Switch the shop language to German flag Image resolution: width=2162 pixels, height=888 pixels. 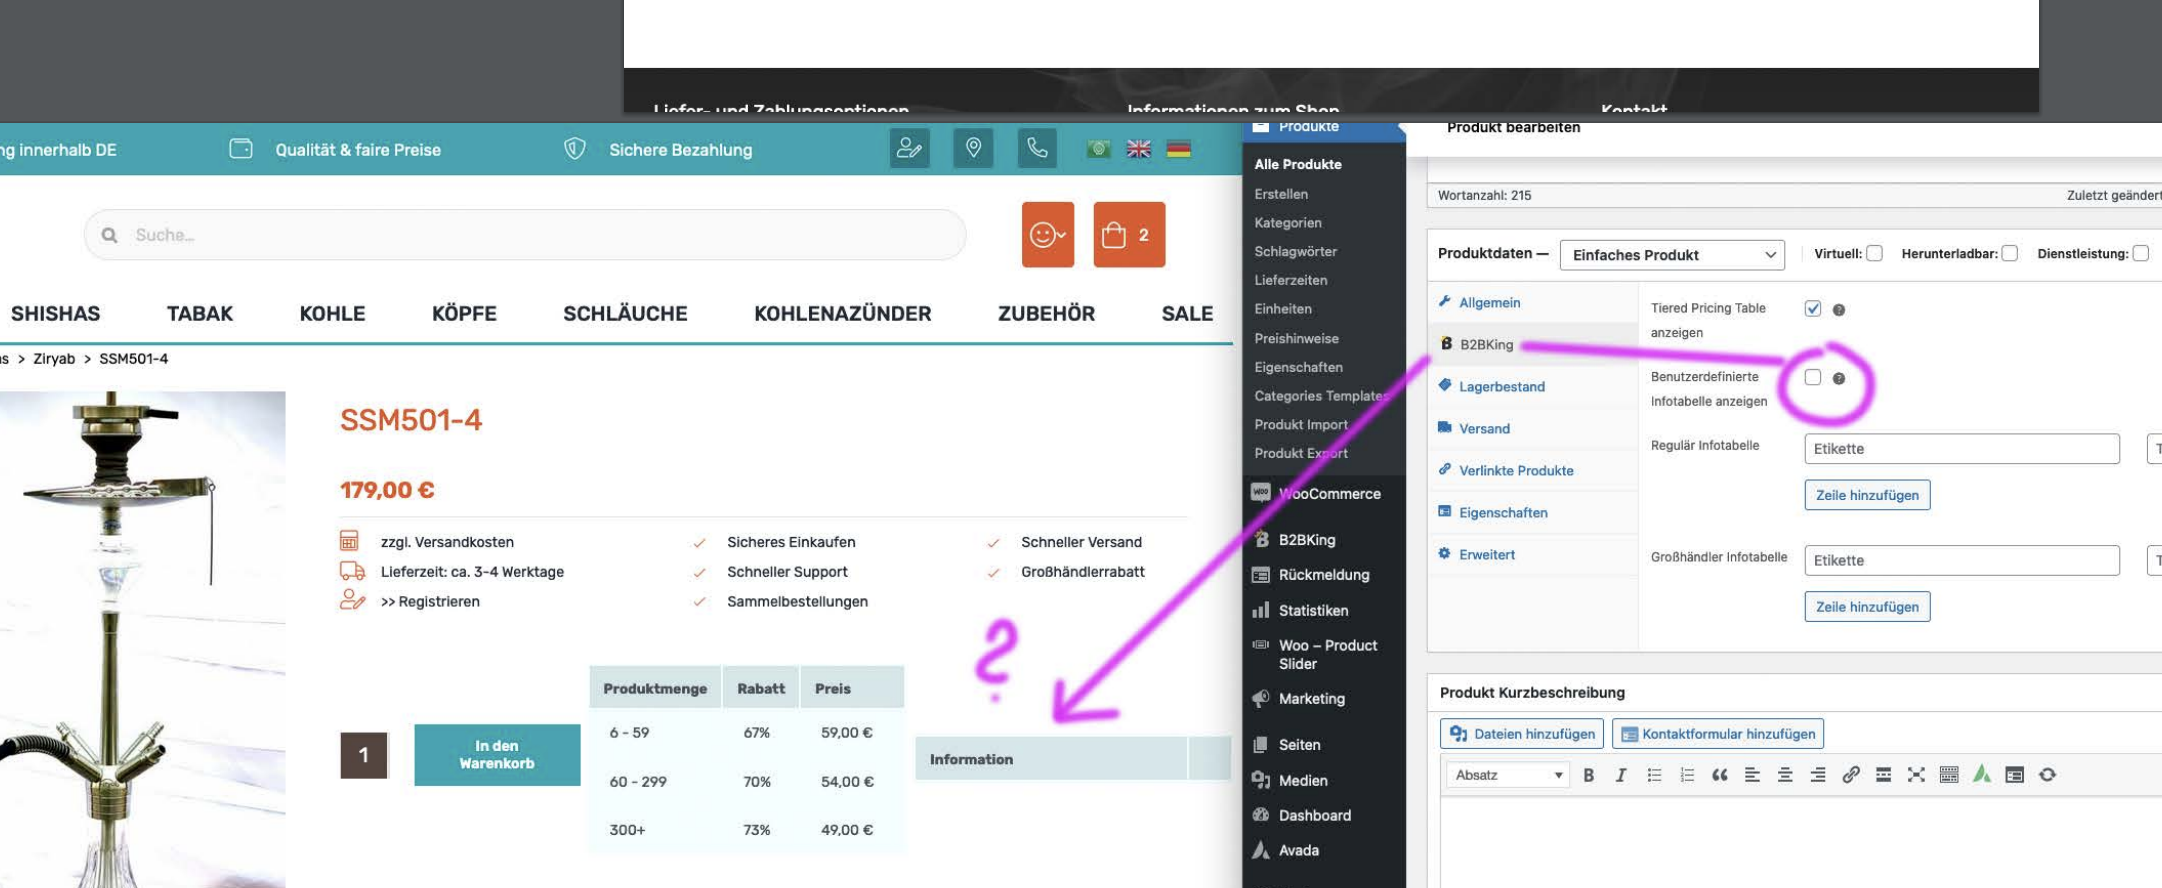coord(1179,149)
